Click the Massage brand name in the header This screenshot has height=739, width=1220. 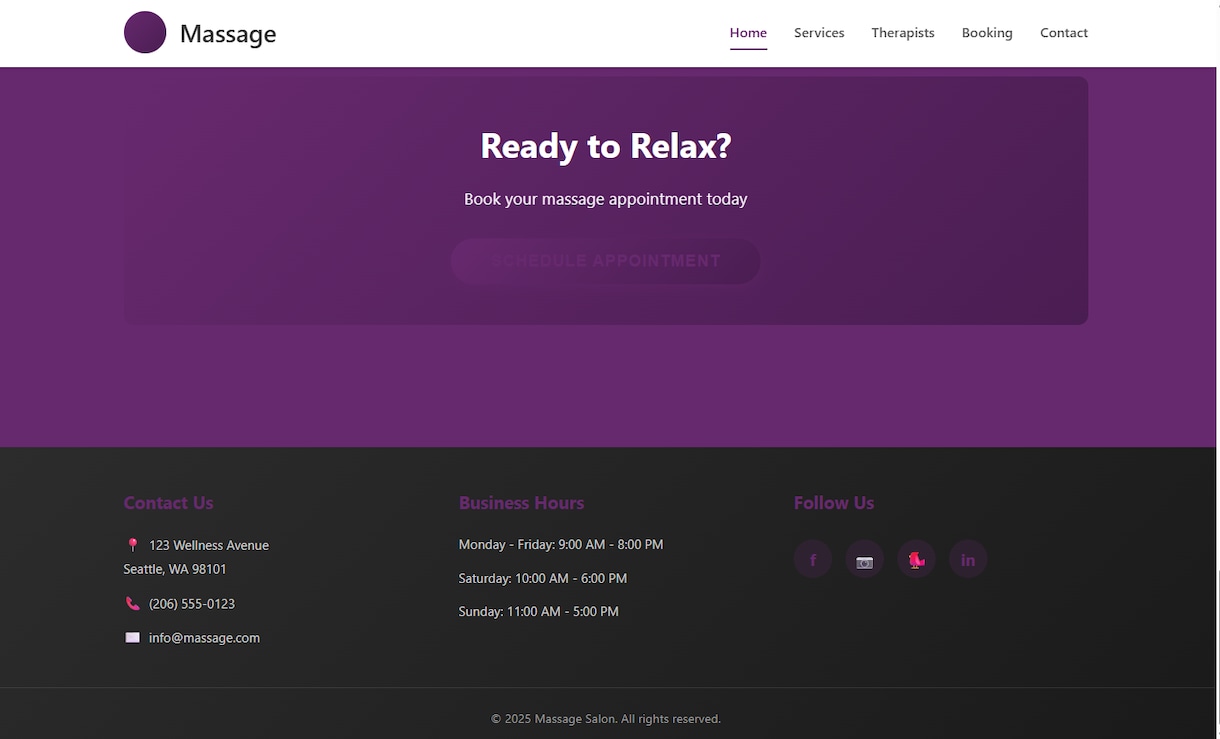click(228, 34)
